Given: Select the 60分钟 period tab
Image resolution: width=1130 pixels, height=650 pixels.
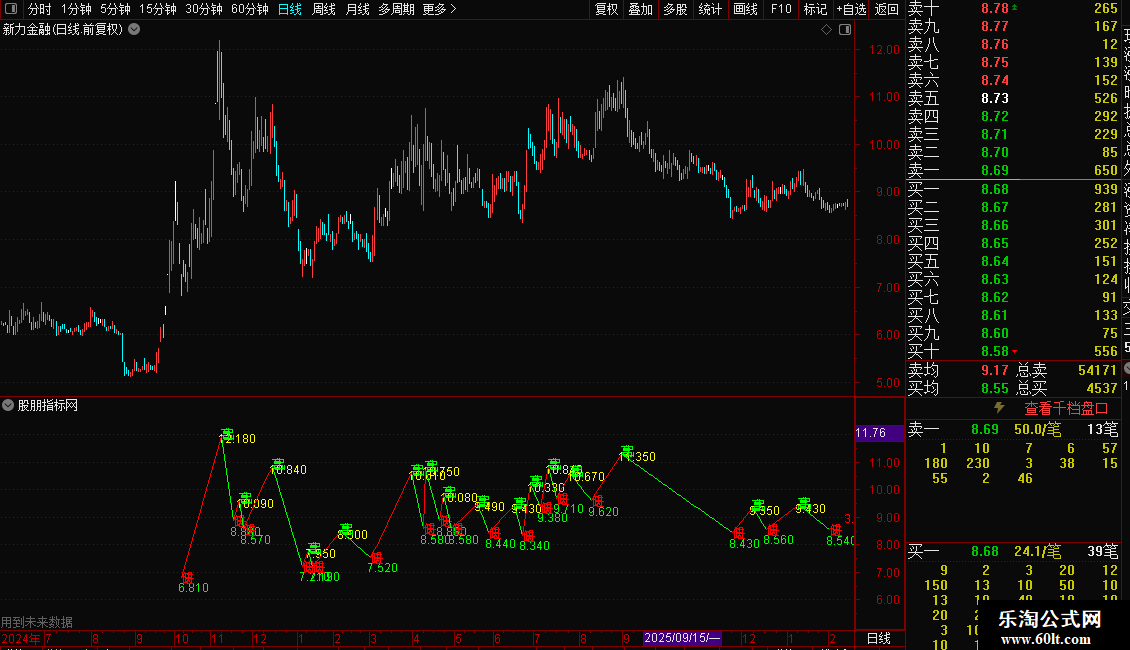Looking at the screenshot, I should coord(250,9).
